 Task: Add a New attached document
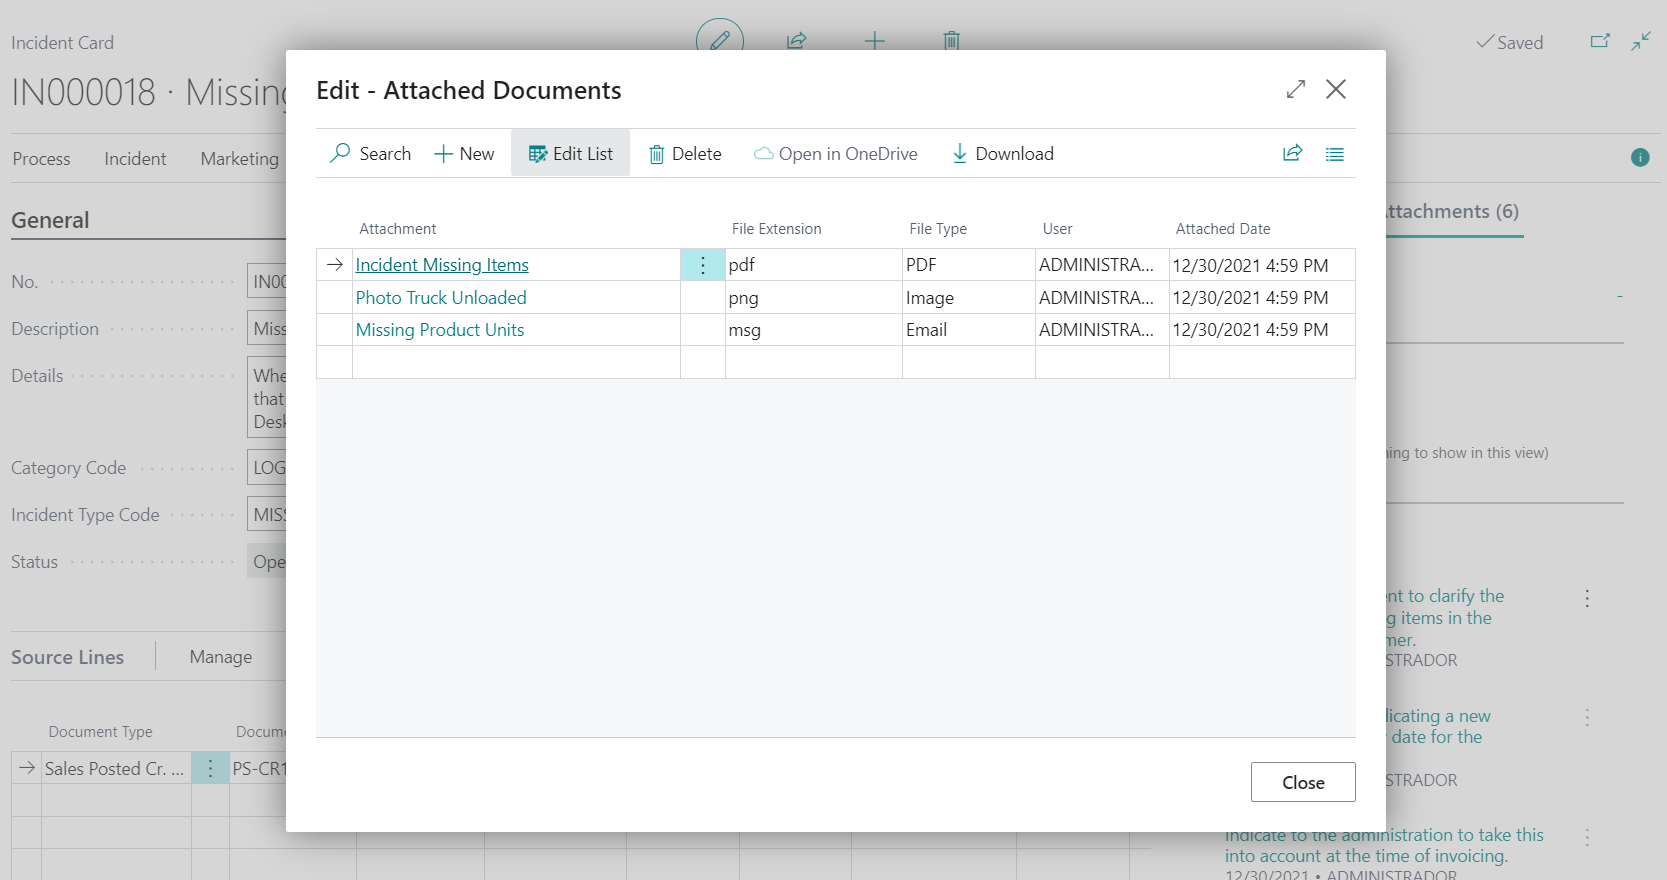pyautogui.click(x=464, y=154)
